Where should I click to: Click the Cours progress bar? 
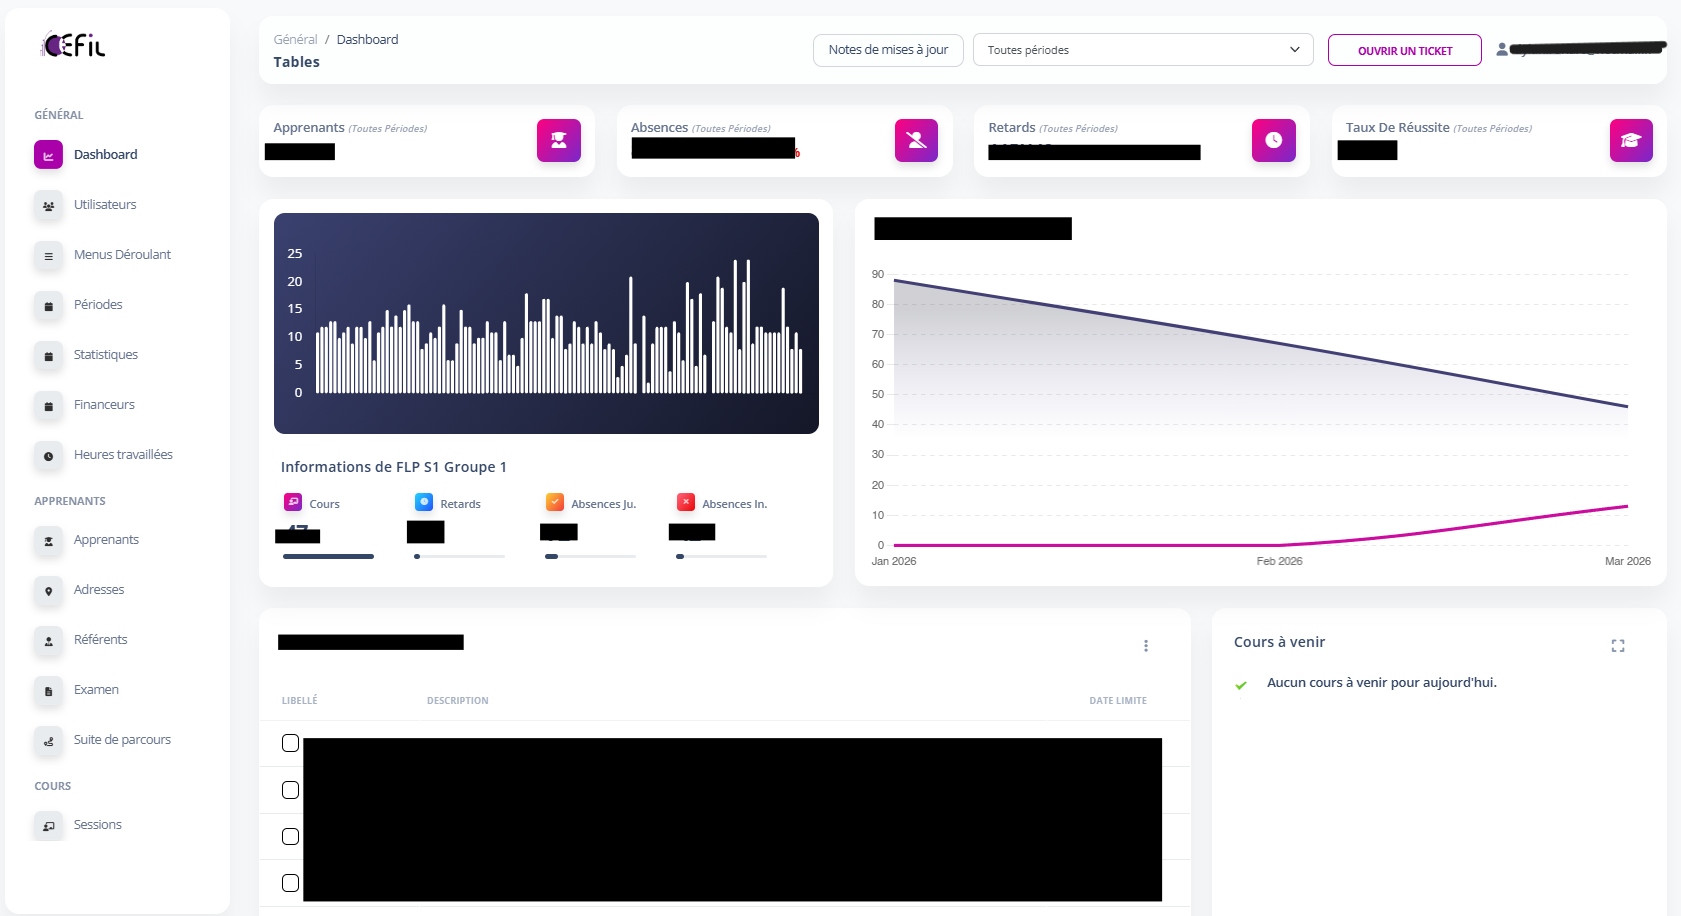pyautogui.click(x=328, y=556)
